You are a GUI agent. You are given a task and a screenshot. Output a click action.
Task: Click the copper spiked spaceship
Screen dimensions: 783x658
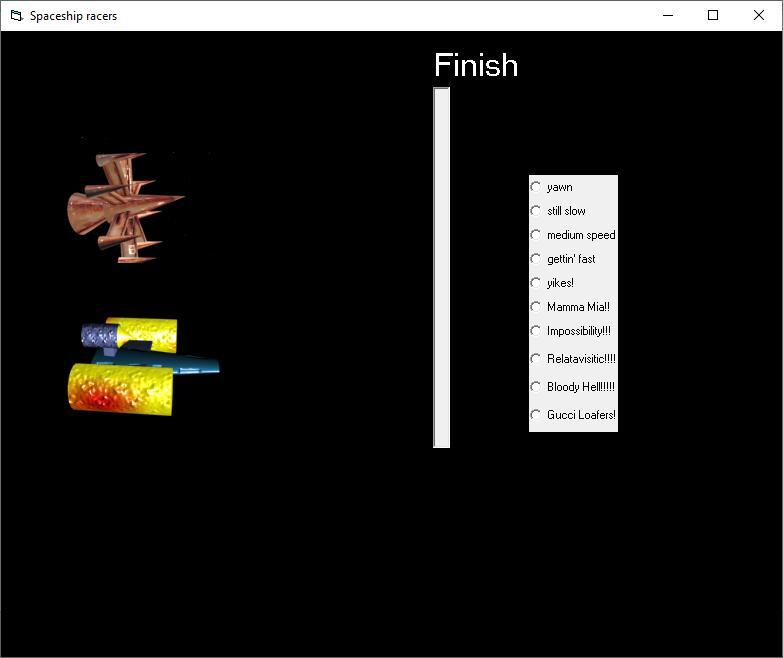(x=126, y=207)
